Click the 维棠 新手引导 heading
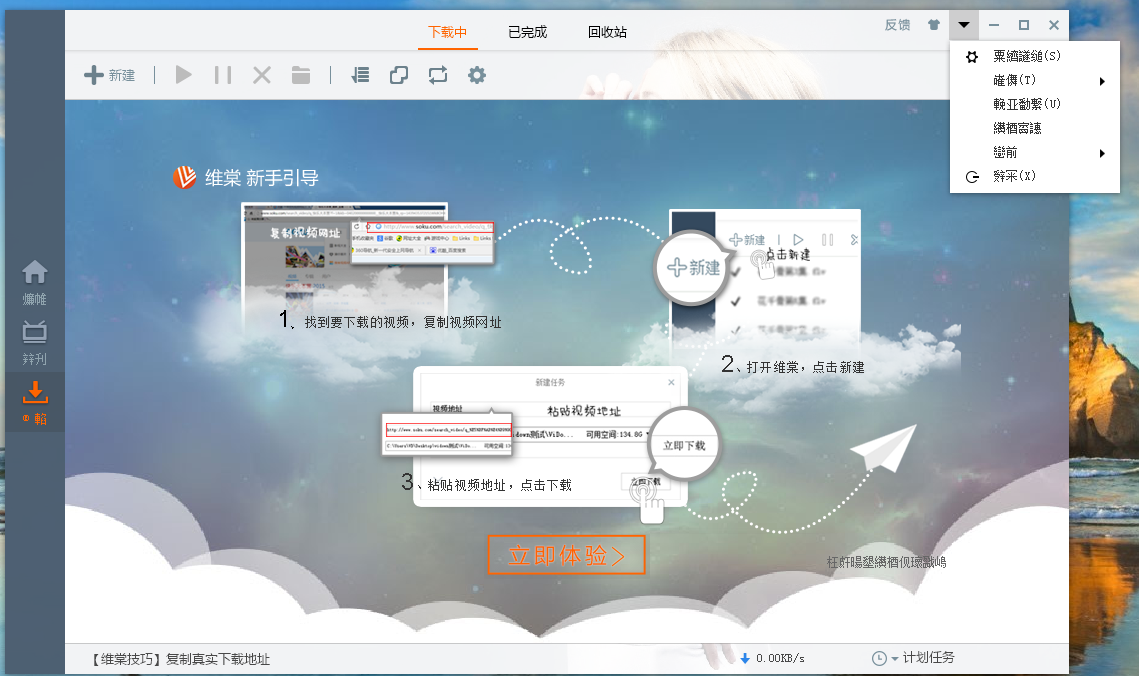Screen dimensions: 1139x676 (x=262, y=178)
